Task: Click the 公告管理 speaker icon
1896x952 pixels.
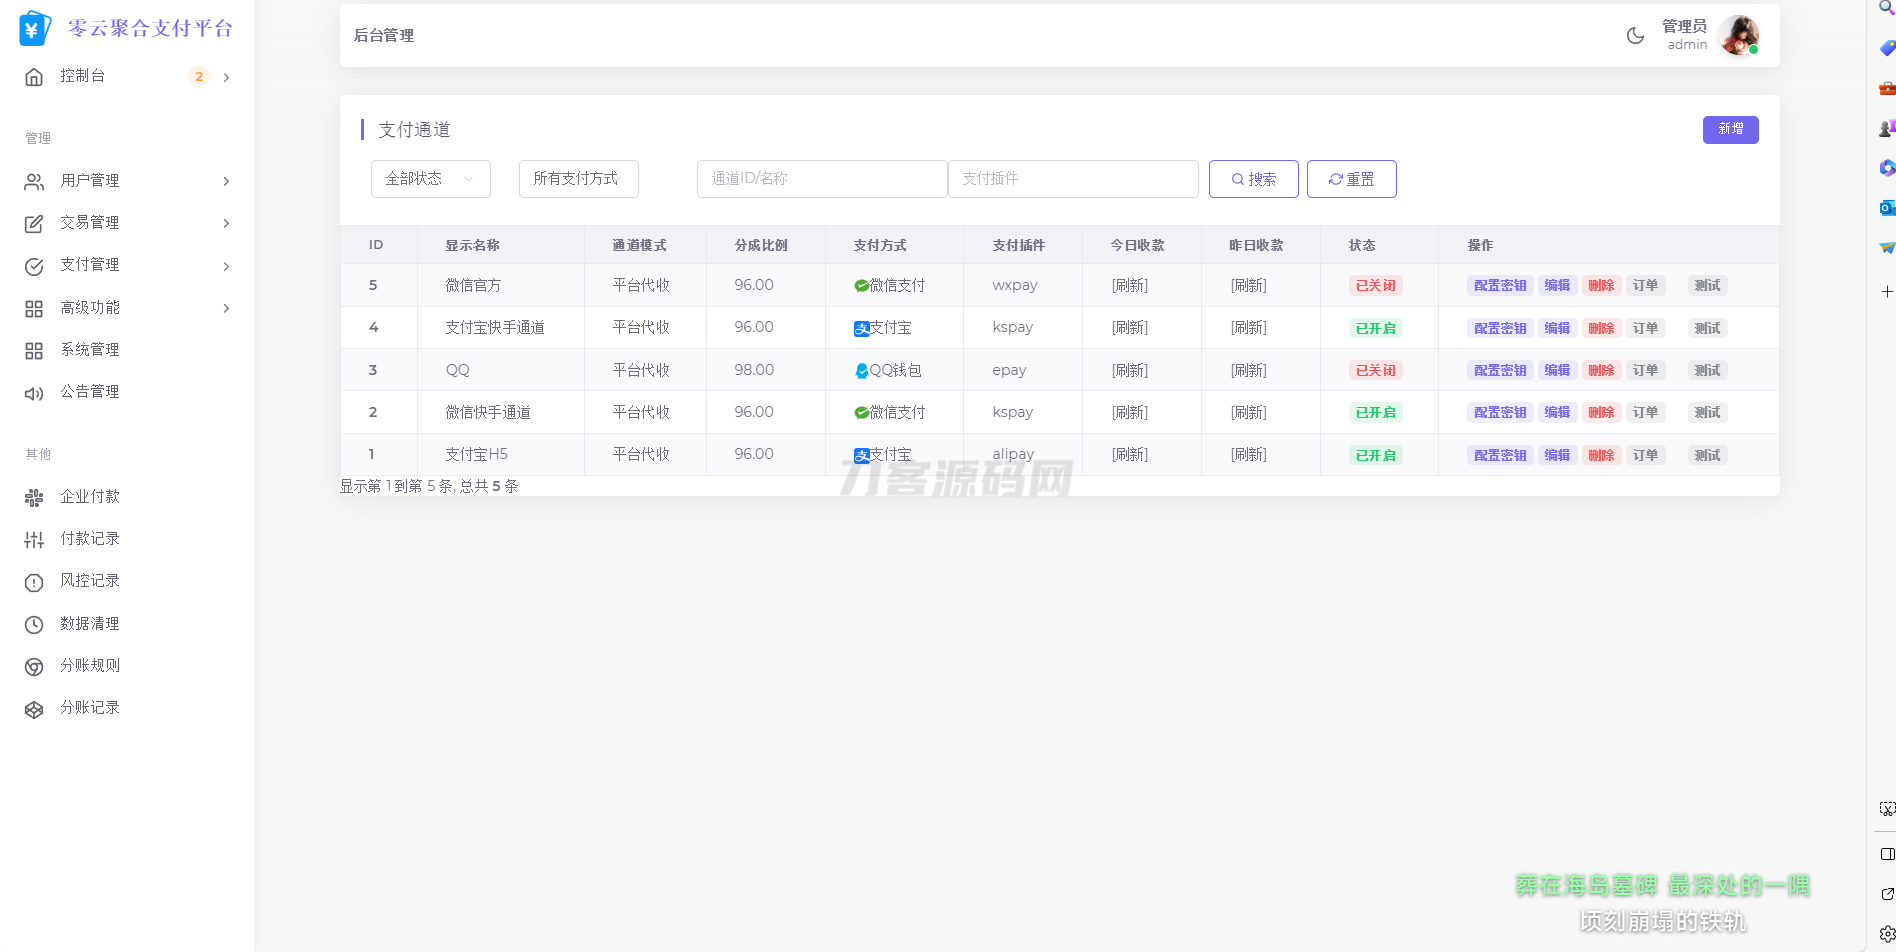Action: 34,393
